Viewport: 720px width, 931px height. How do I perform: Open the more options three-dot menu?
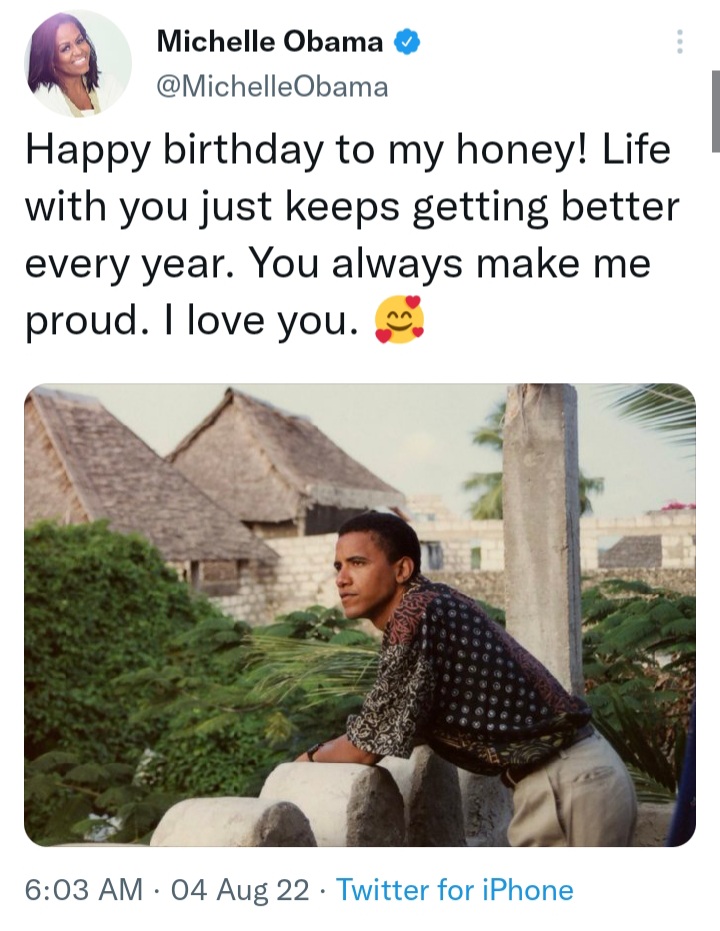coord(680,42)
